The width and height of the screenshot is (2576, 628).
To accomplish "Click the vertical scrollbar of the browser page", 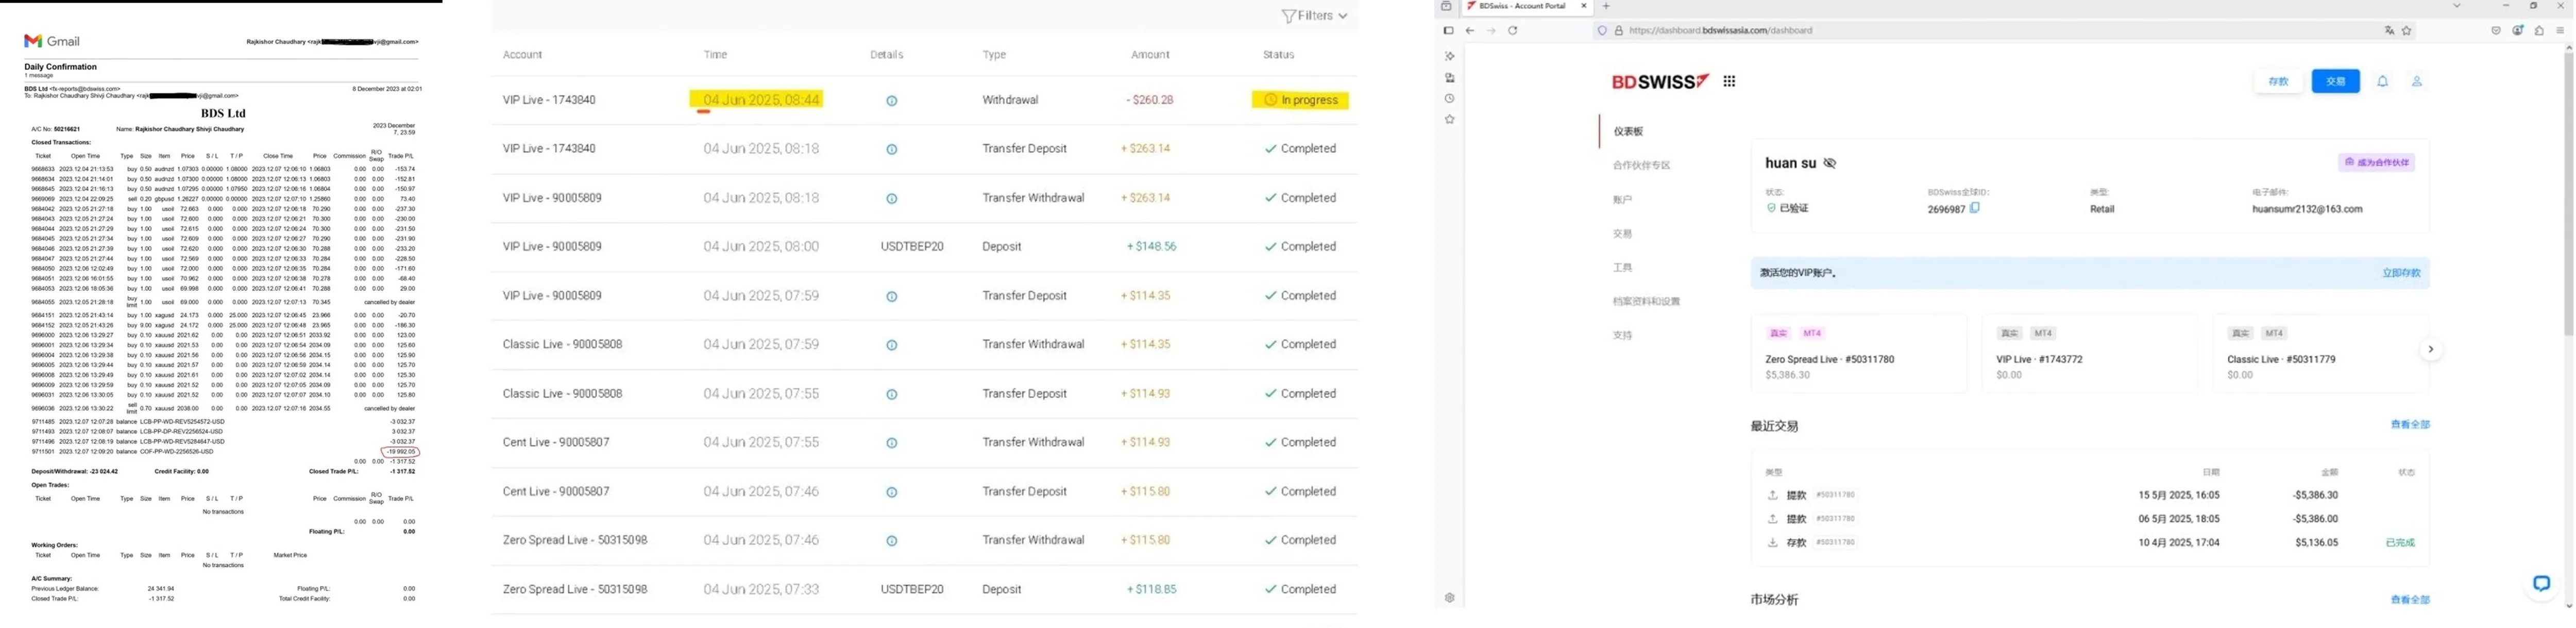I will click(x=2568, y=194).
